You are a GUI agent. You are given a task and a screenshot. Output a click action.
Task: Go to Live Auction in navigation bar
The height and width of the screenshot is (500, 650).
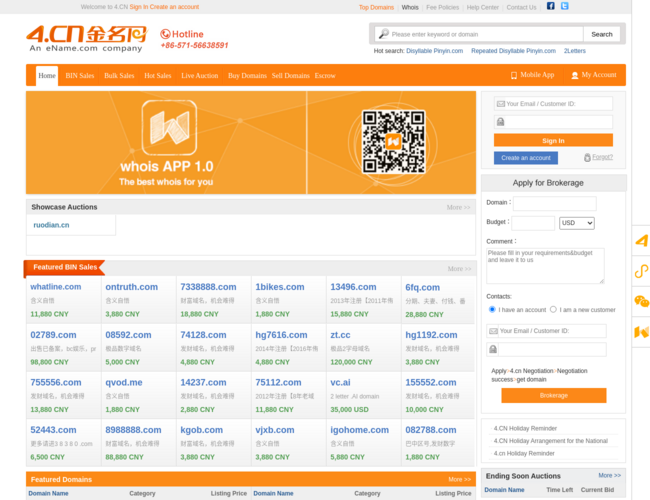coord(199,75)
